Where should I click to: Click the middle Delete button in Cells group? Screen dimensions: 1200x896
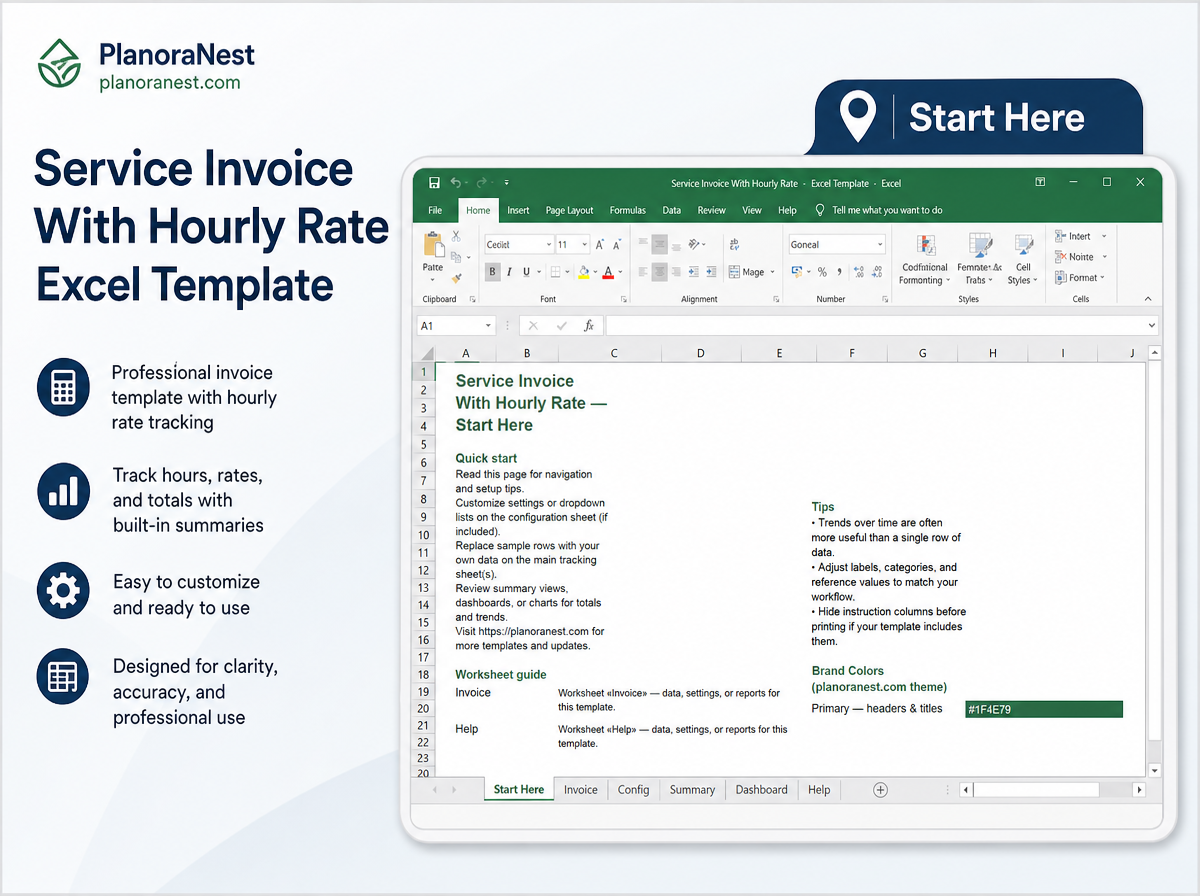[x=1079, y=257]
